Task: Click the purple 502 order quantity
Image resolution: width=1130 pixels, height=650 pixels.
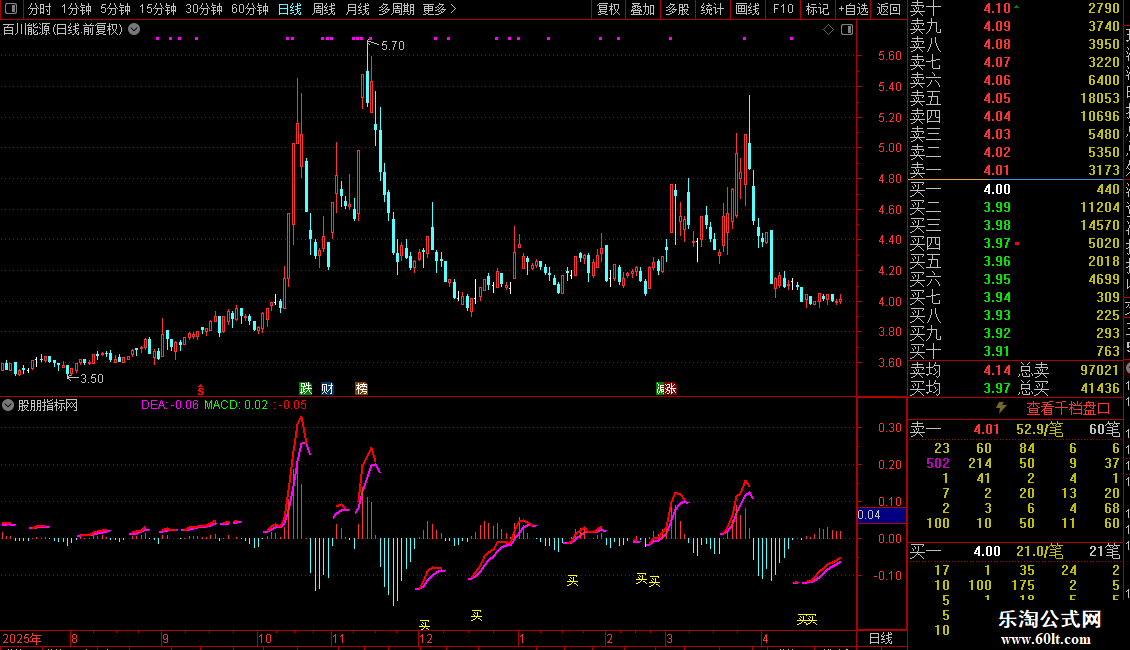Action: click(938, 463)
